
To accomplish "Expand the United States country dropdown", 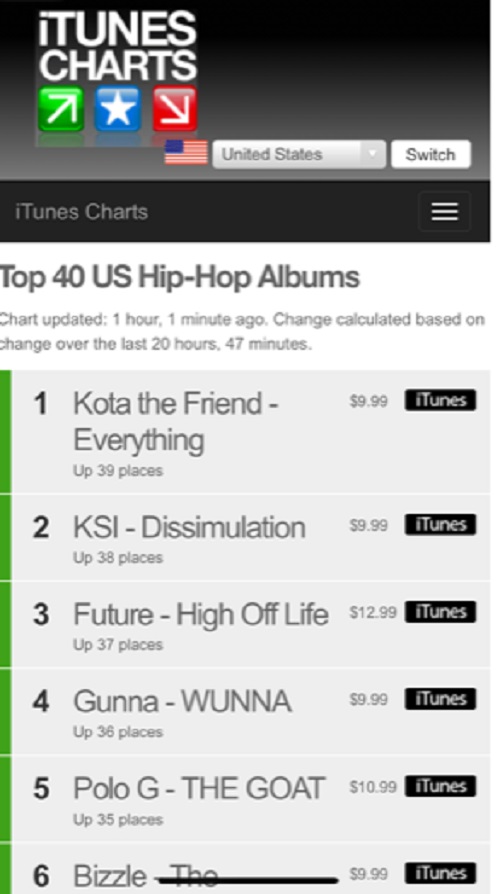I will (x=299, y=155).
